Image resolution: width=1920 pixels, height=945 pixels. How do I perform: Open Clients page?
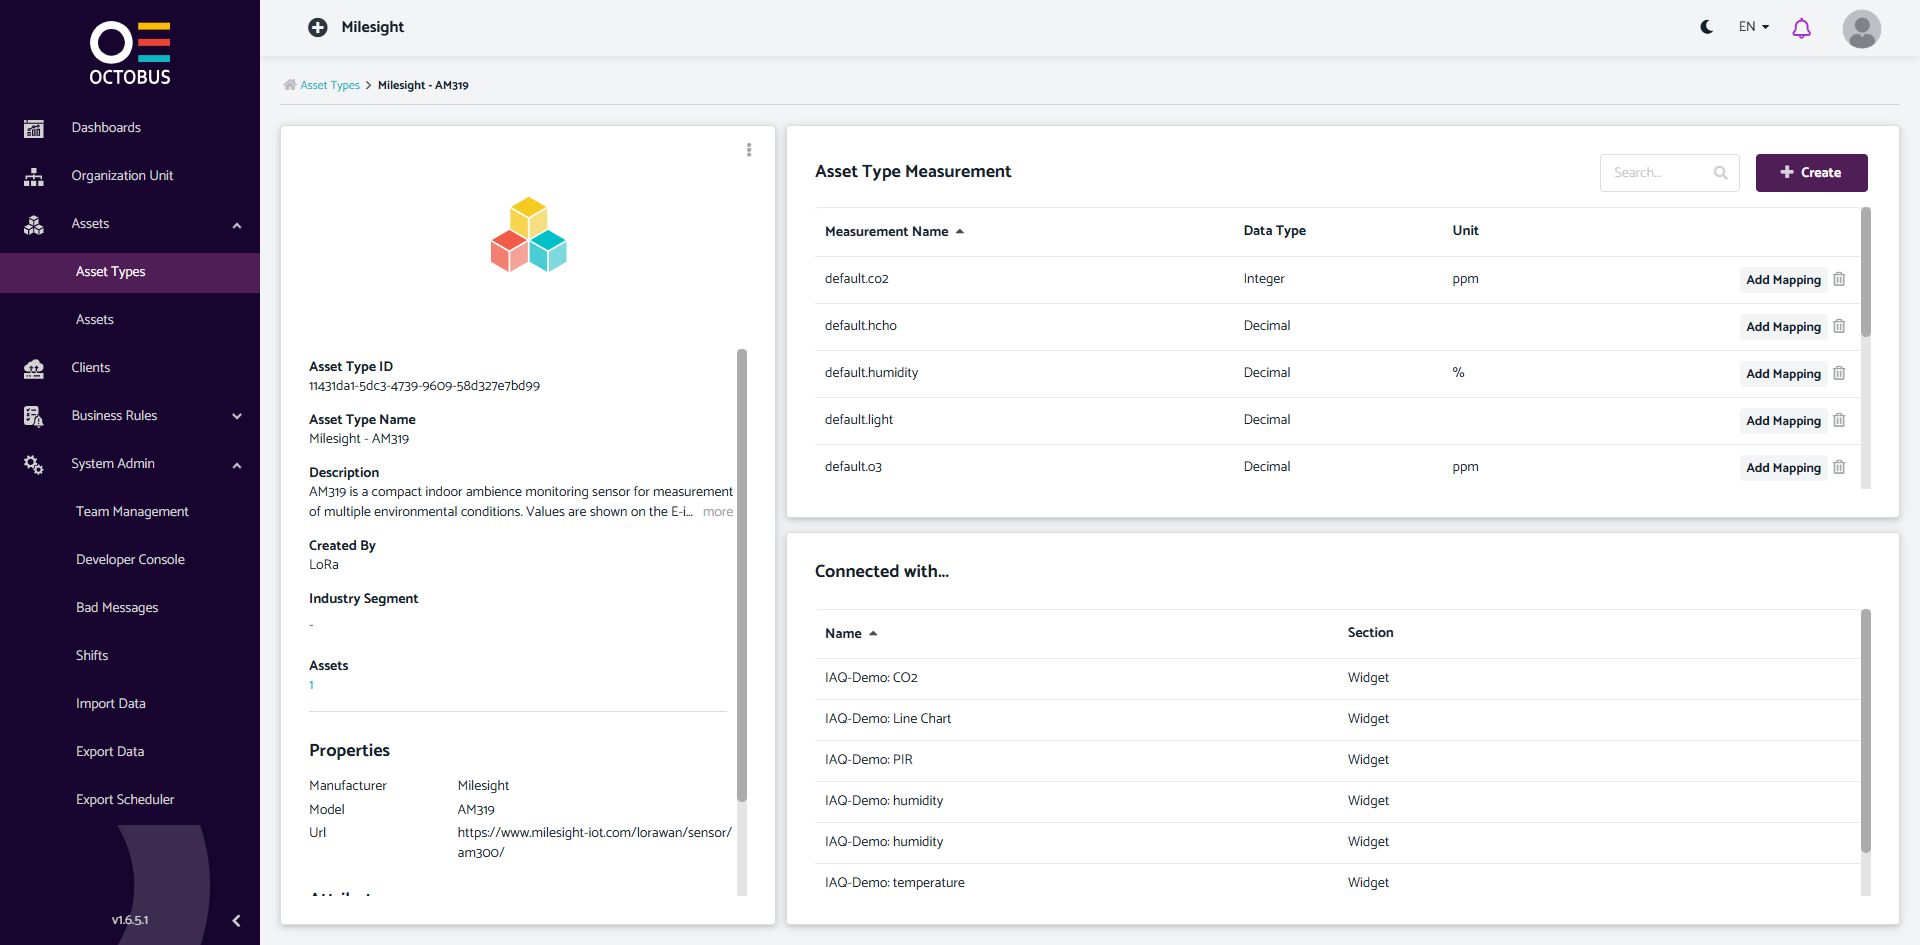[x=91, y=367]
